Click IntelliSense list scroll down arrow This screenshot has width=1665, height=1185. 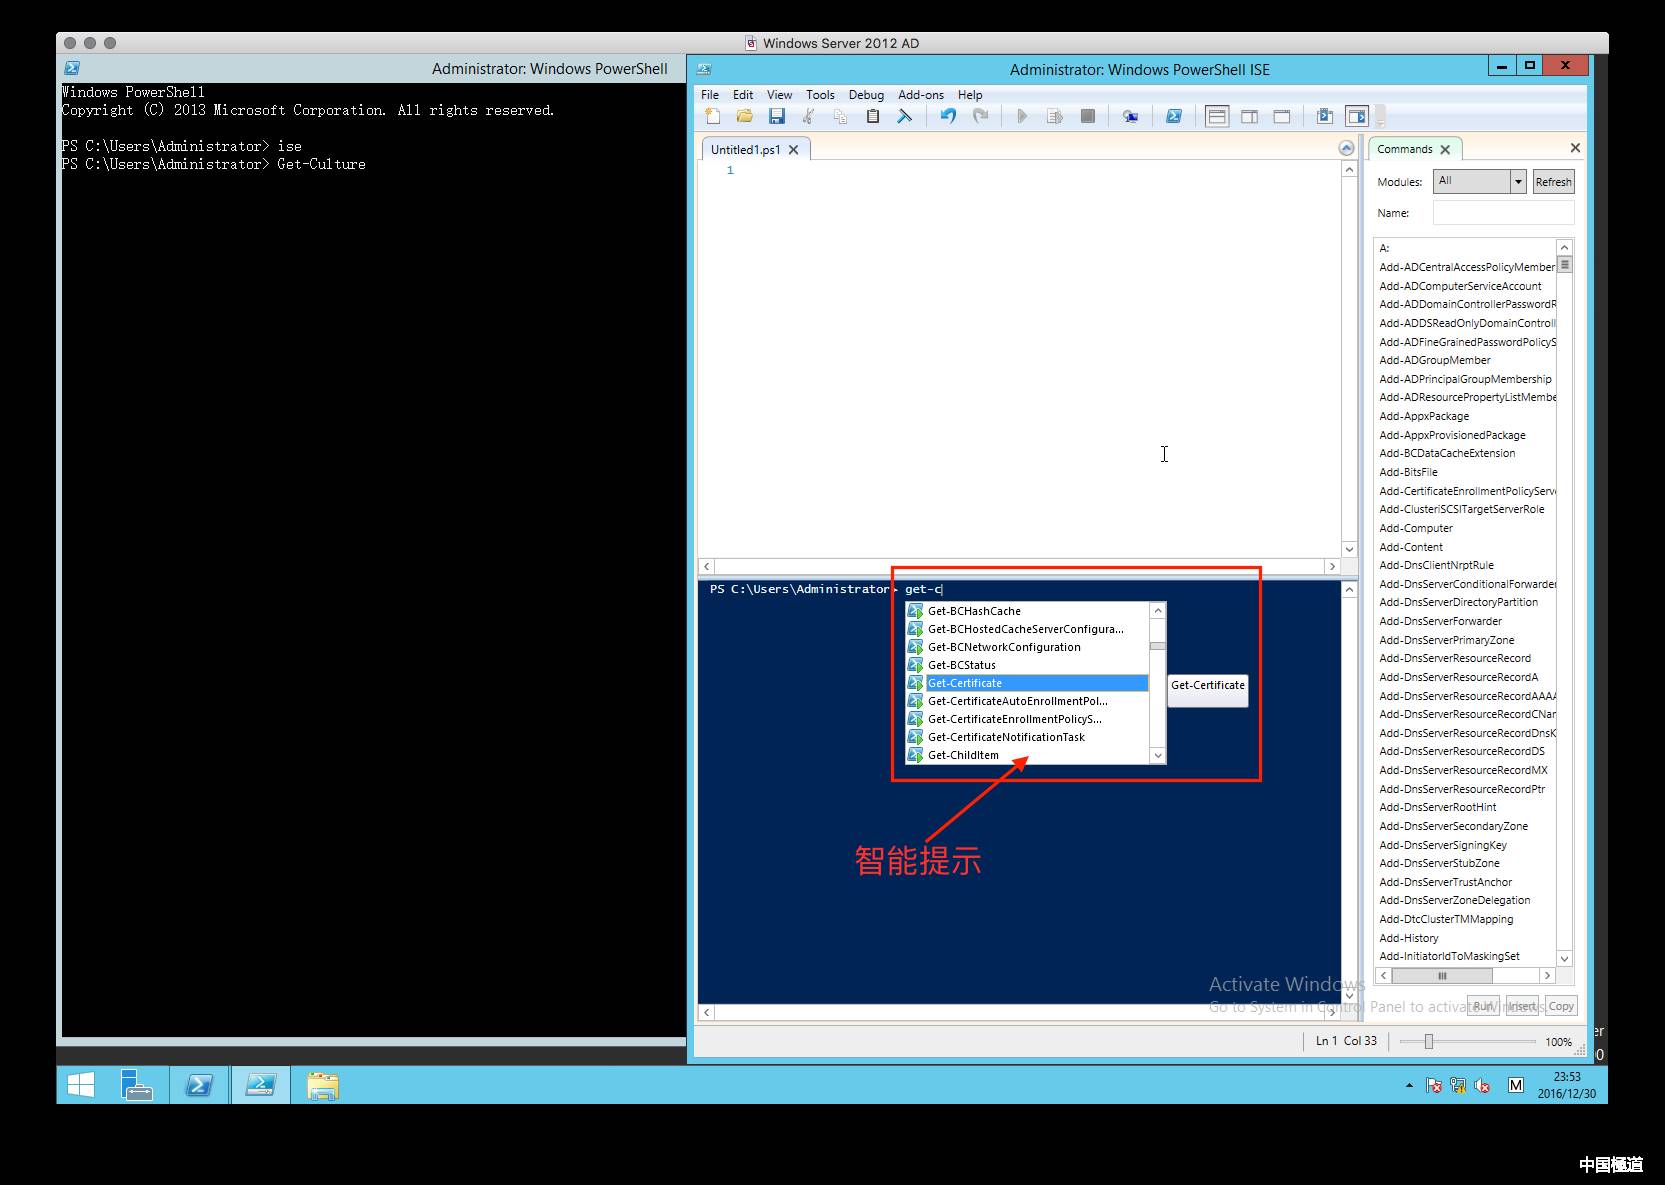click(1158, 756)
